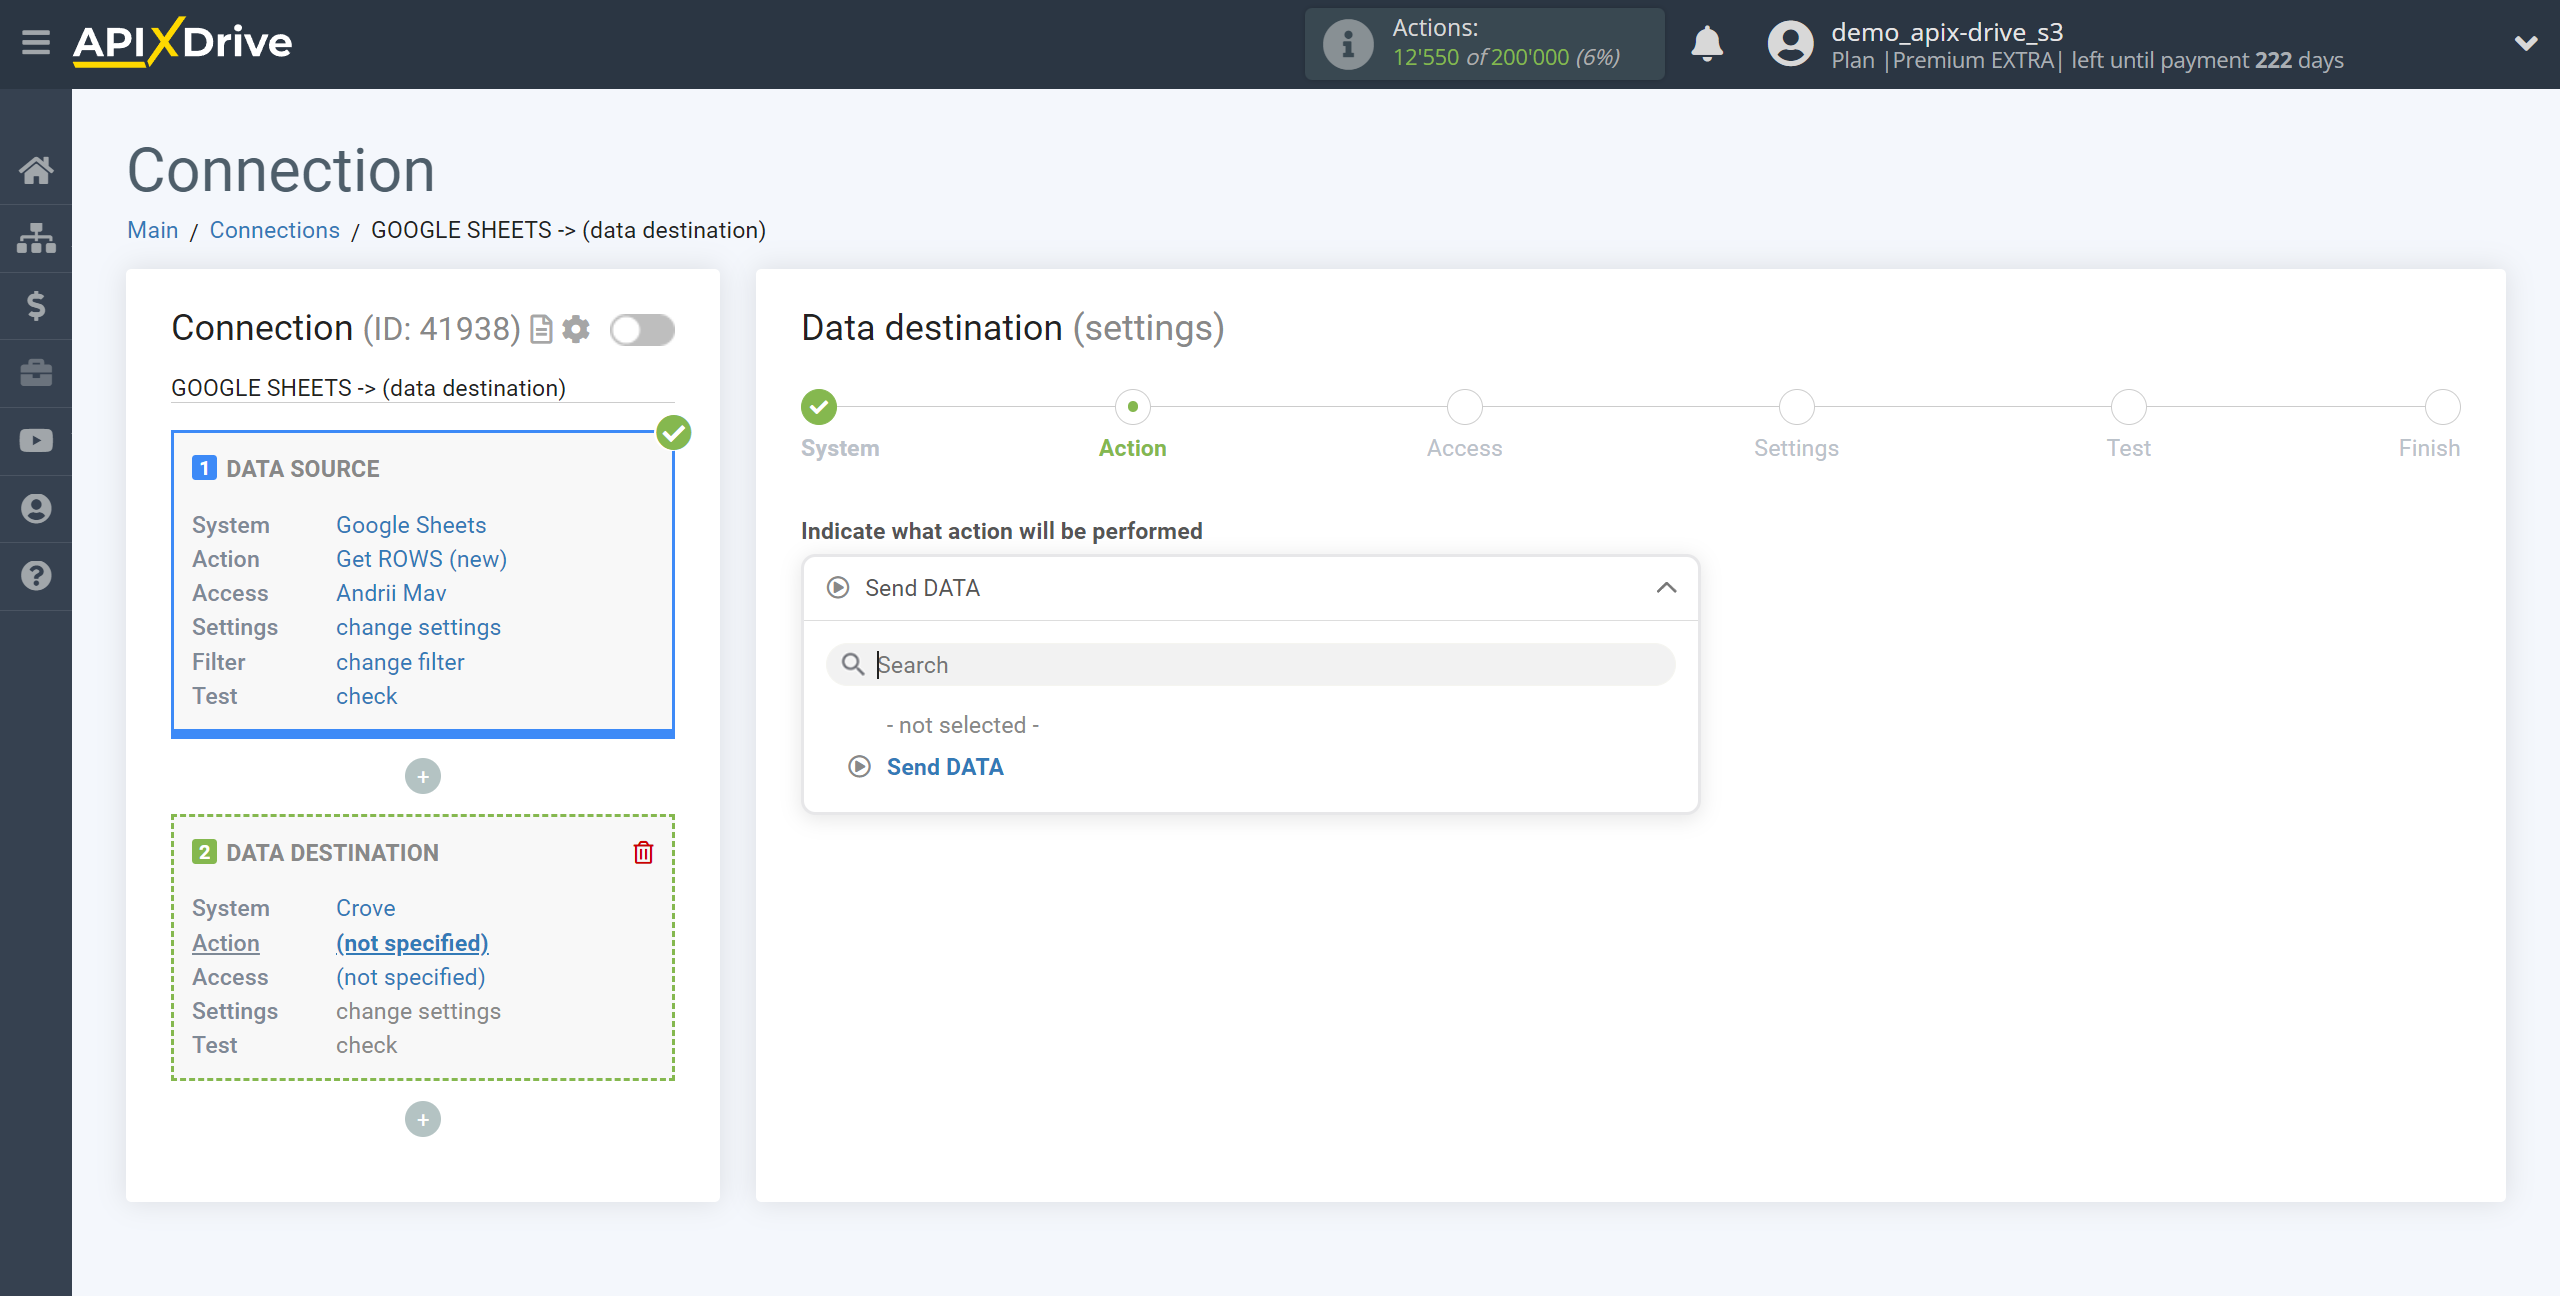Click the Google Sheets link in DATA SOURCE
The image size is (2560, 1296).
click(x=410, y=524)
